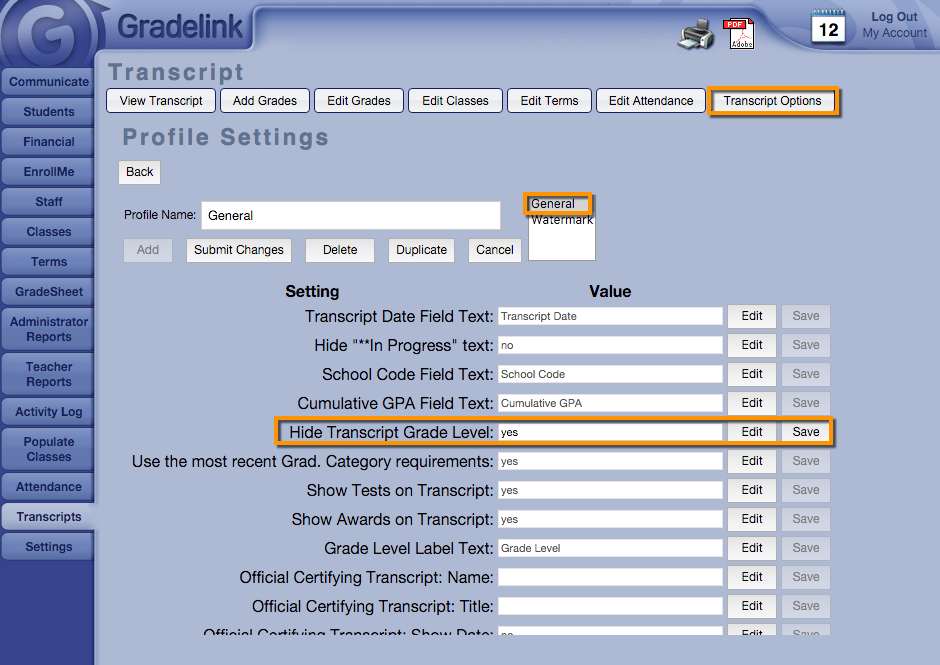The height and width of the screenshot is (665, 940).
Task: Click Submit Changes
Action: (x=239, y=250)
